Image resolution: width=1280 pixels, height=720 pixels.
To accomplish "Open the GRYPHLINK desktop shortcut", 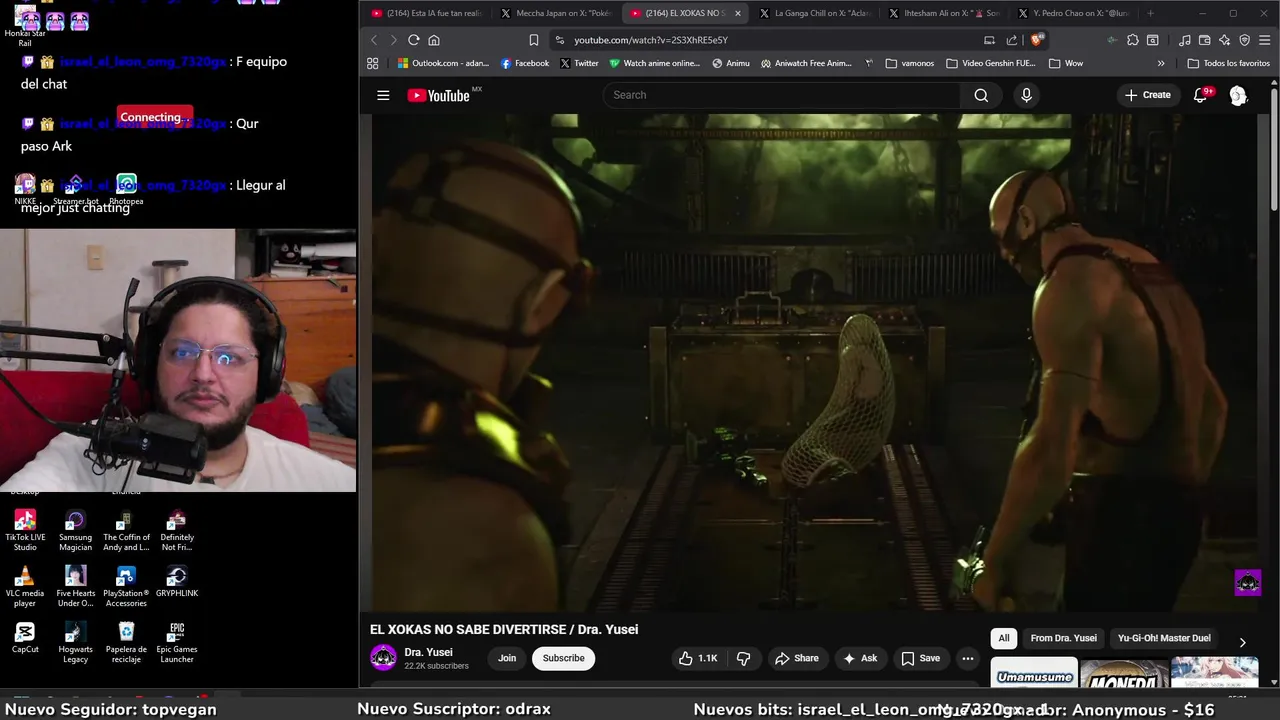I will coord(177,581).
